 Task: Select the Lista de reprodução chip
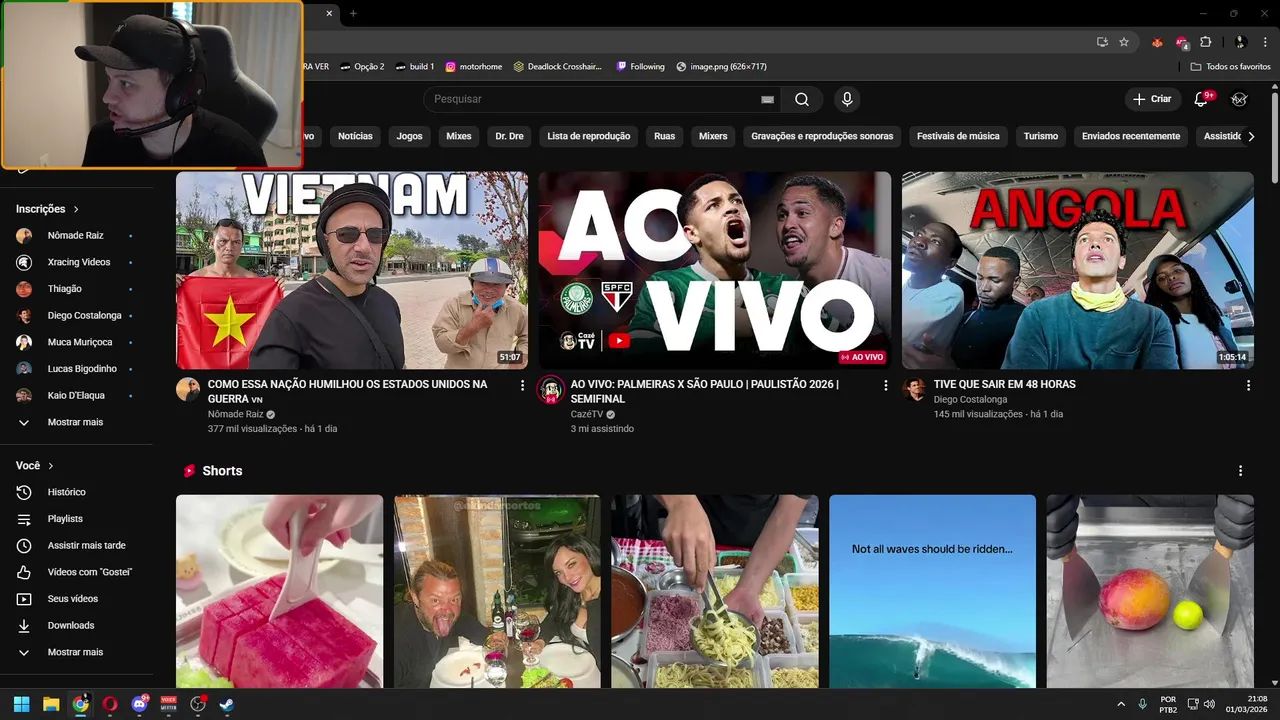(x=589, y=136)
